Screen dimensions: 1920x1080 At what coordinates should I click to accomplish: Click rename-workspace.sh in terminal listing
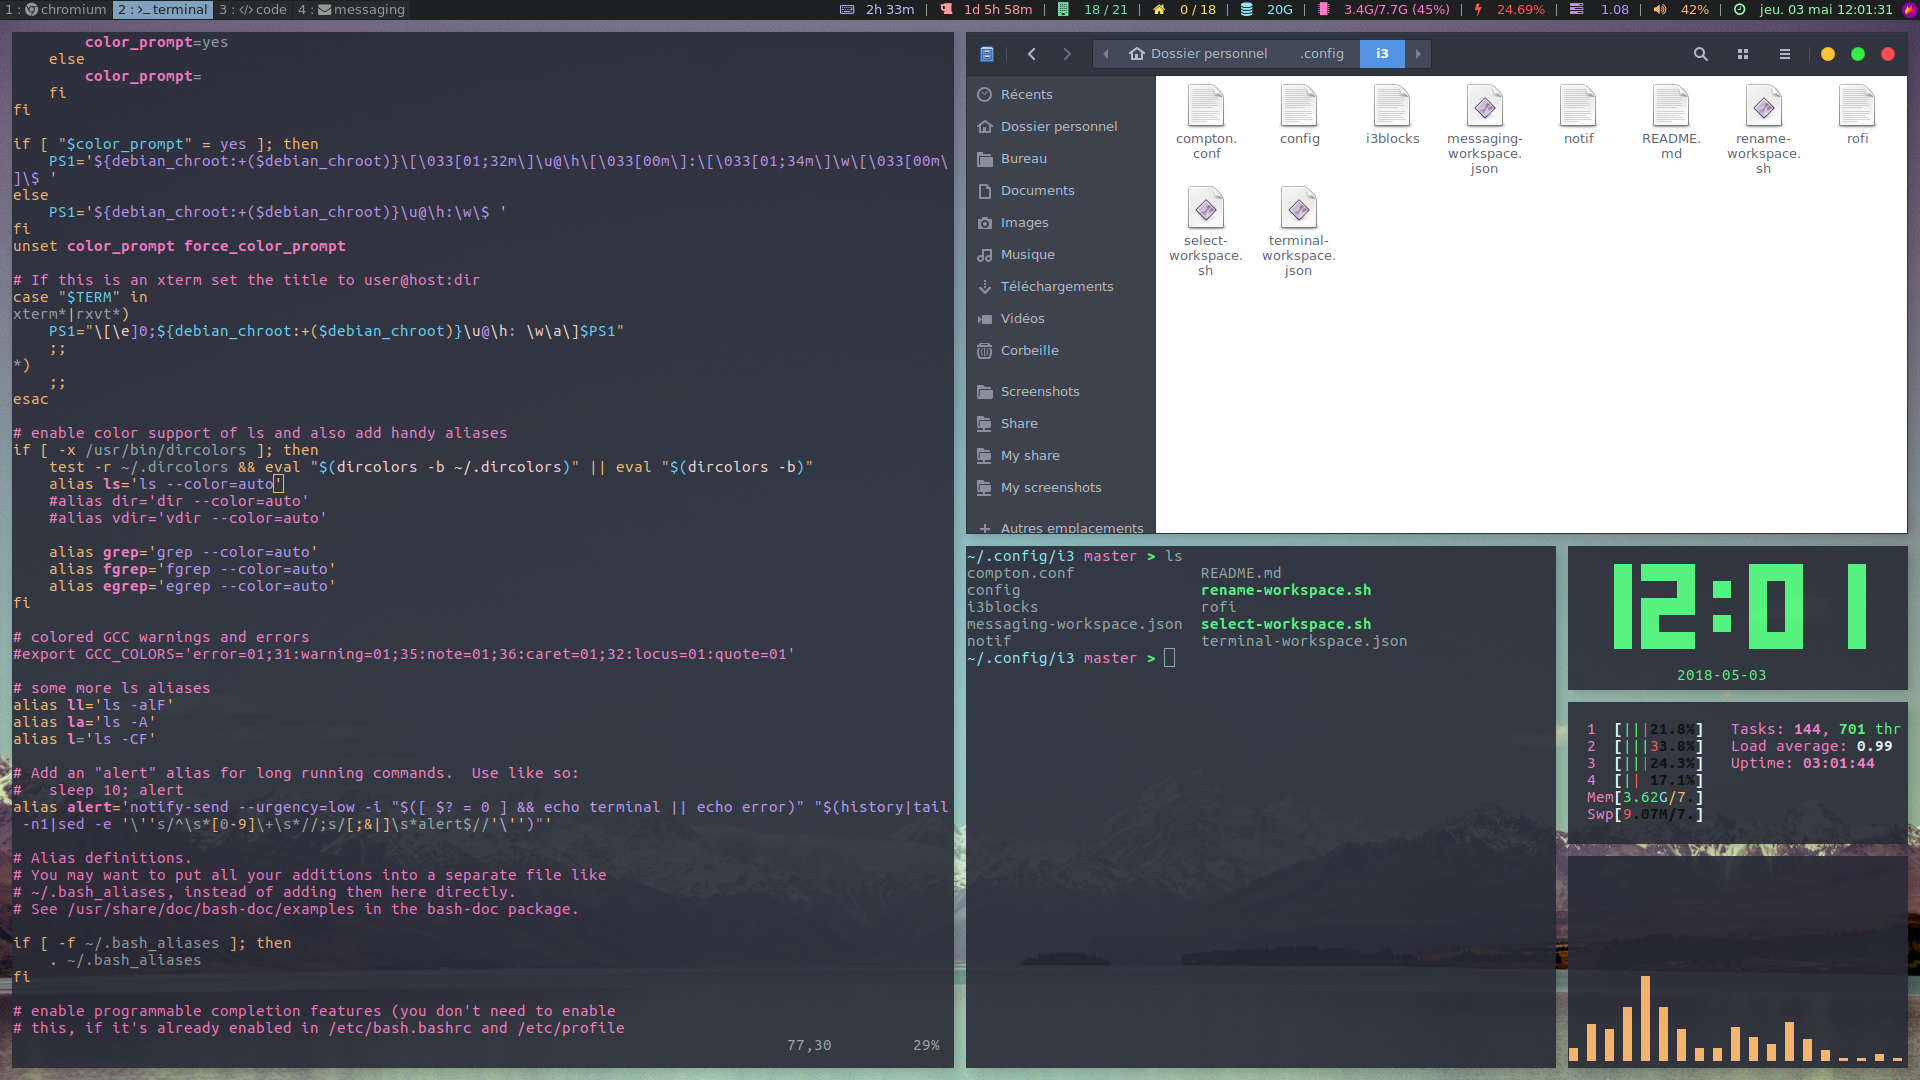point(1286,590)
